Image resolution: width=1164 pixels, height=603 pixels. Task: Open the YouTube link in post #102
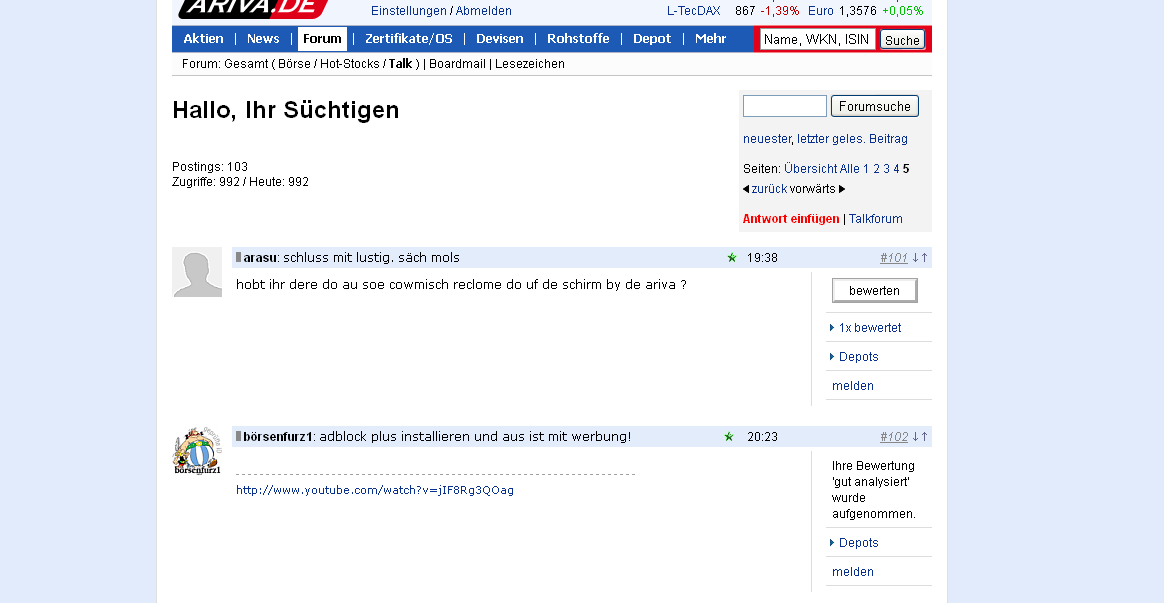(x=375, y=490)
